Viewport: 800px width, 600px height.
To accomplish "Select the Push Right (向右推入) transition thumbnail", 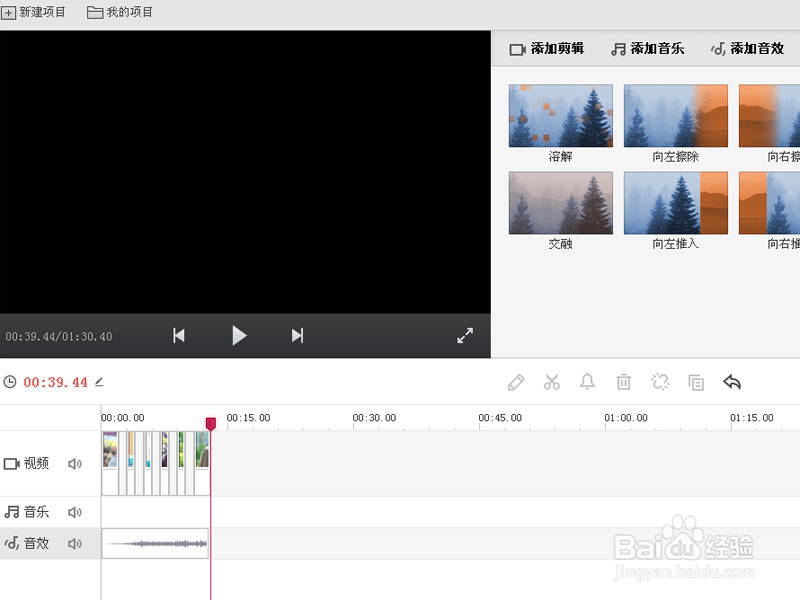I will (x=769, y=203).
